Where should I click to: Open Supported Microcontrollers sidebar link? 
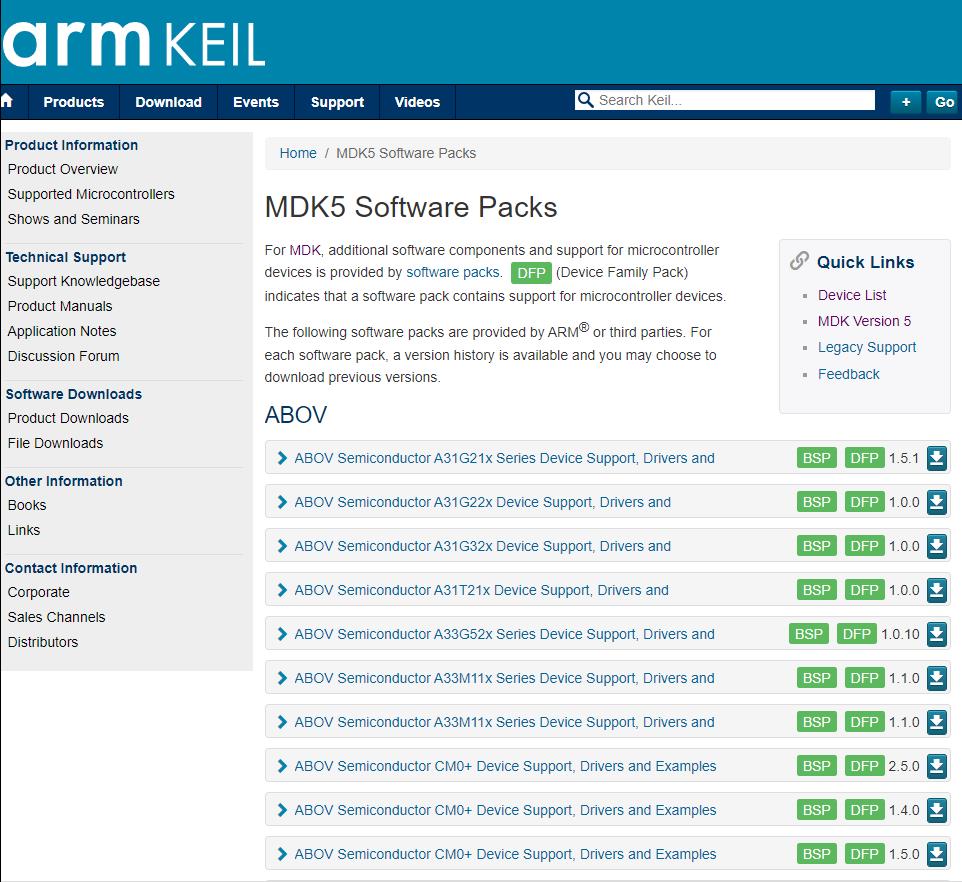(x=91, y=194)
